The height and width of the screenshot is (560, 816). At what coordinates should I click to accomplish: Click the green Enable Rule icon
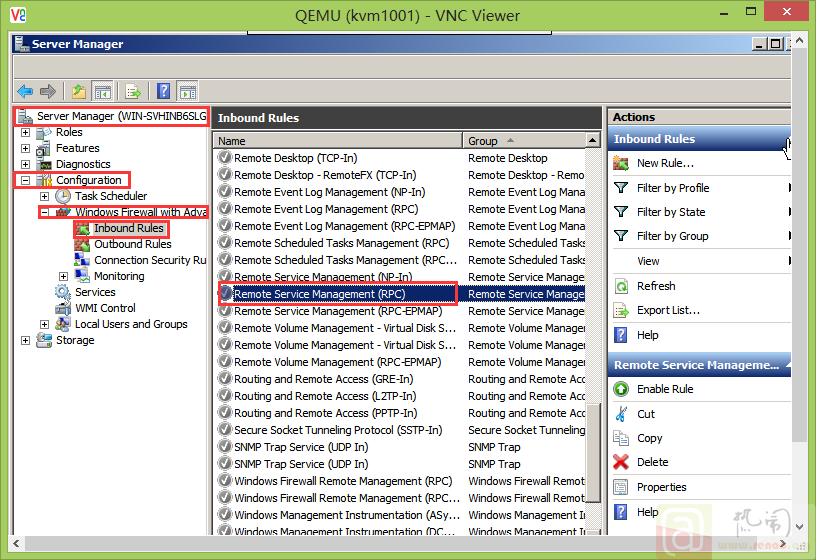pyautogui.click(x=621, y=389)
